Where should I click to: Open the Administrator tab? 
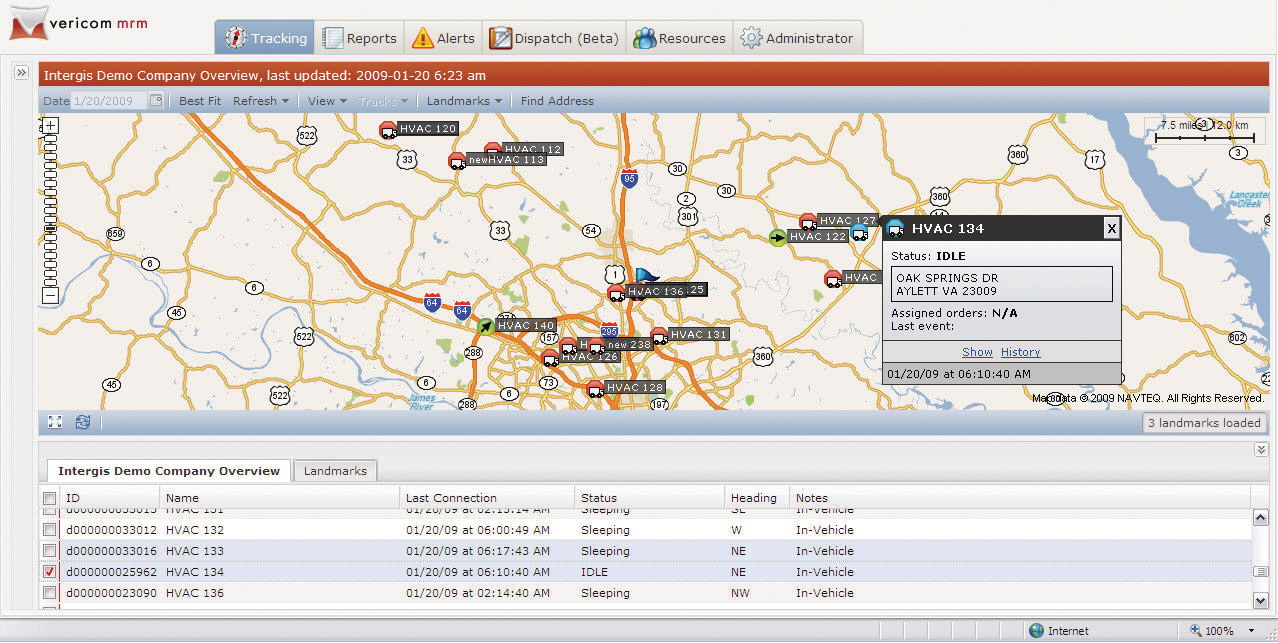tap(798, 38)
